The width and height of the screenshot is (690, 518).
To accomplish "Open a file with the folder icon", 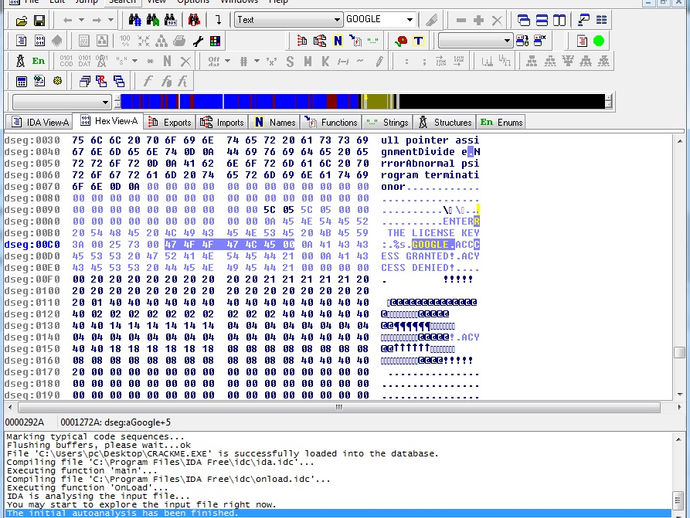I will [x=21, y=20].
